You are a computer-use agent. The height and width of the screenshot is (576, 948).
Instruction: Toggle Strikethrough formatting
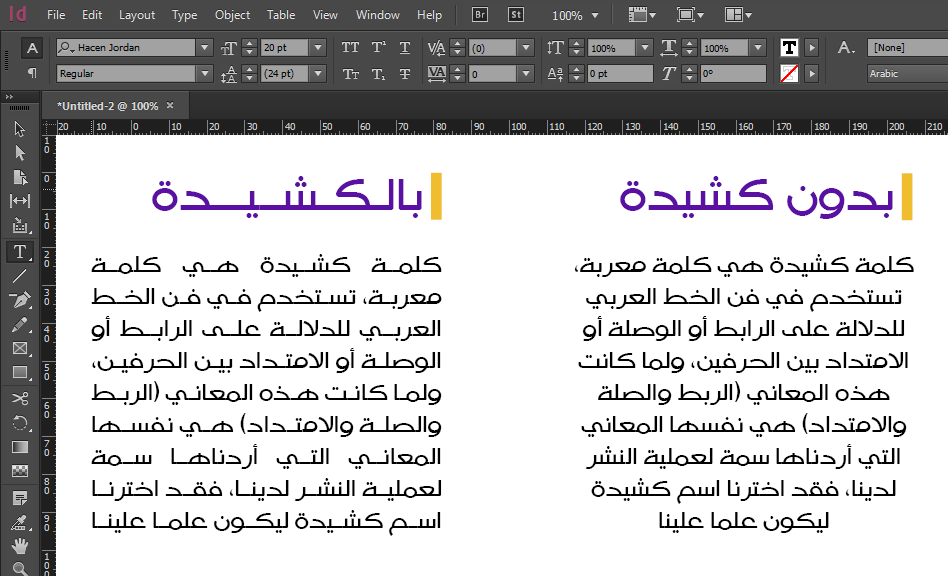405,74
